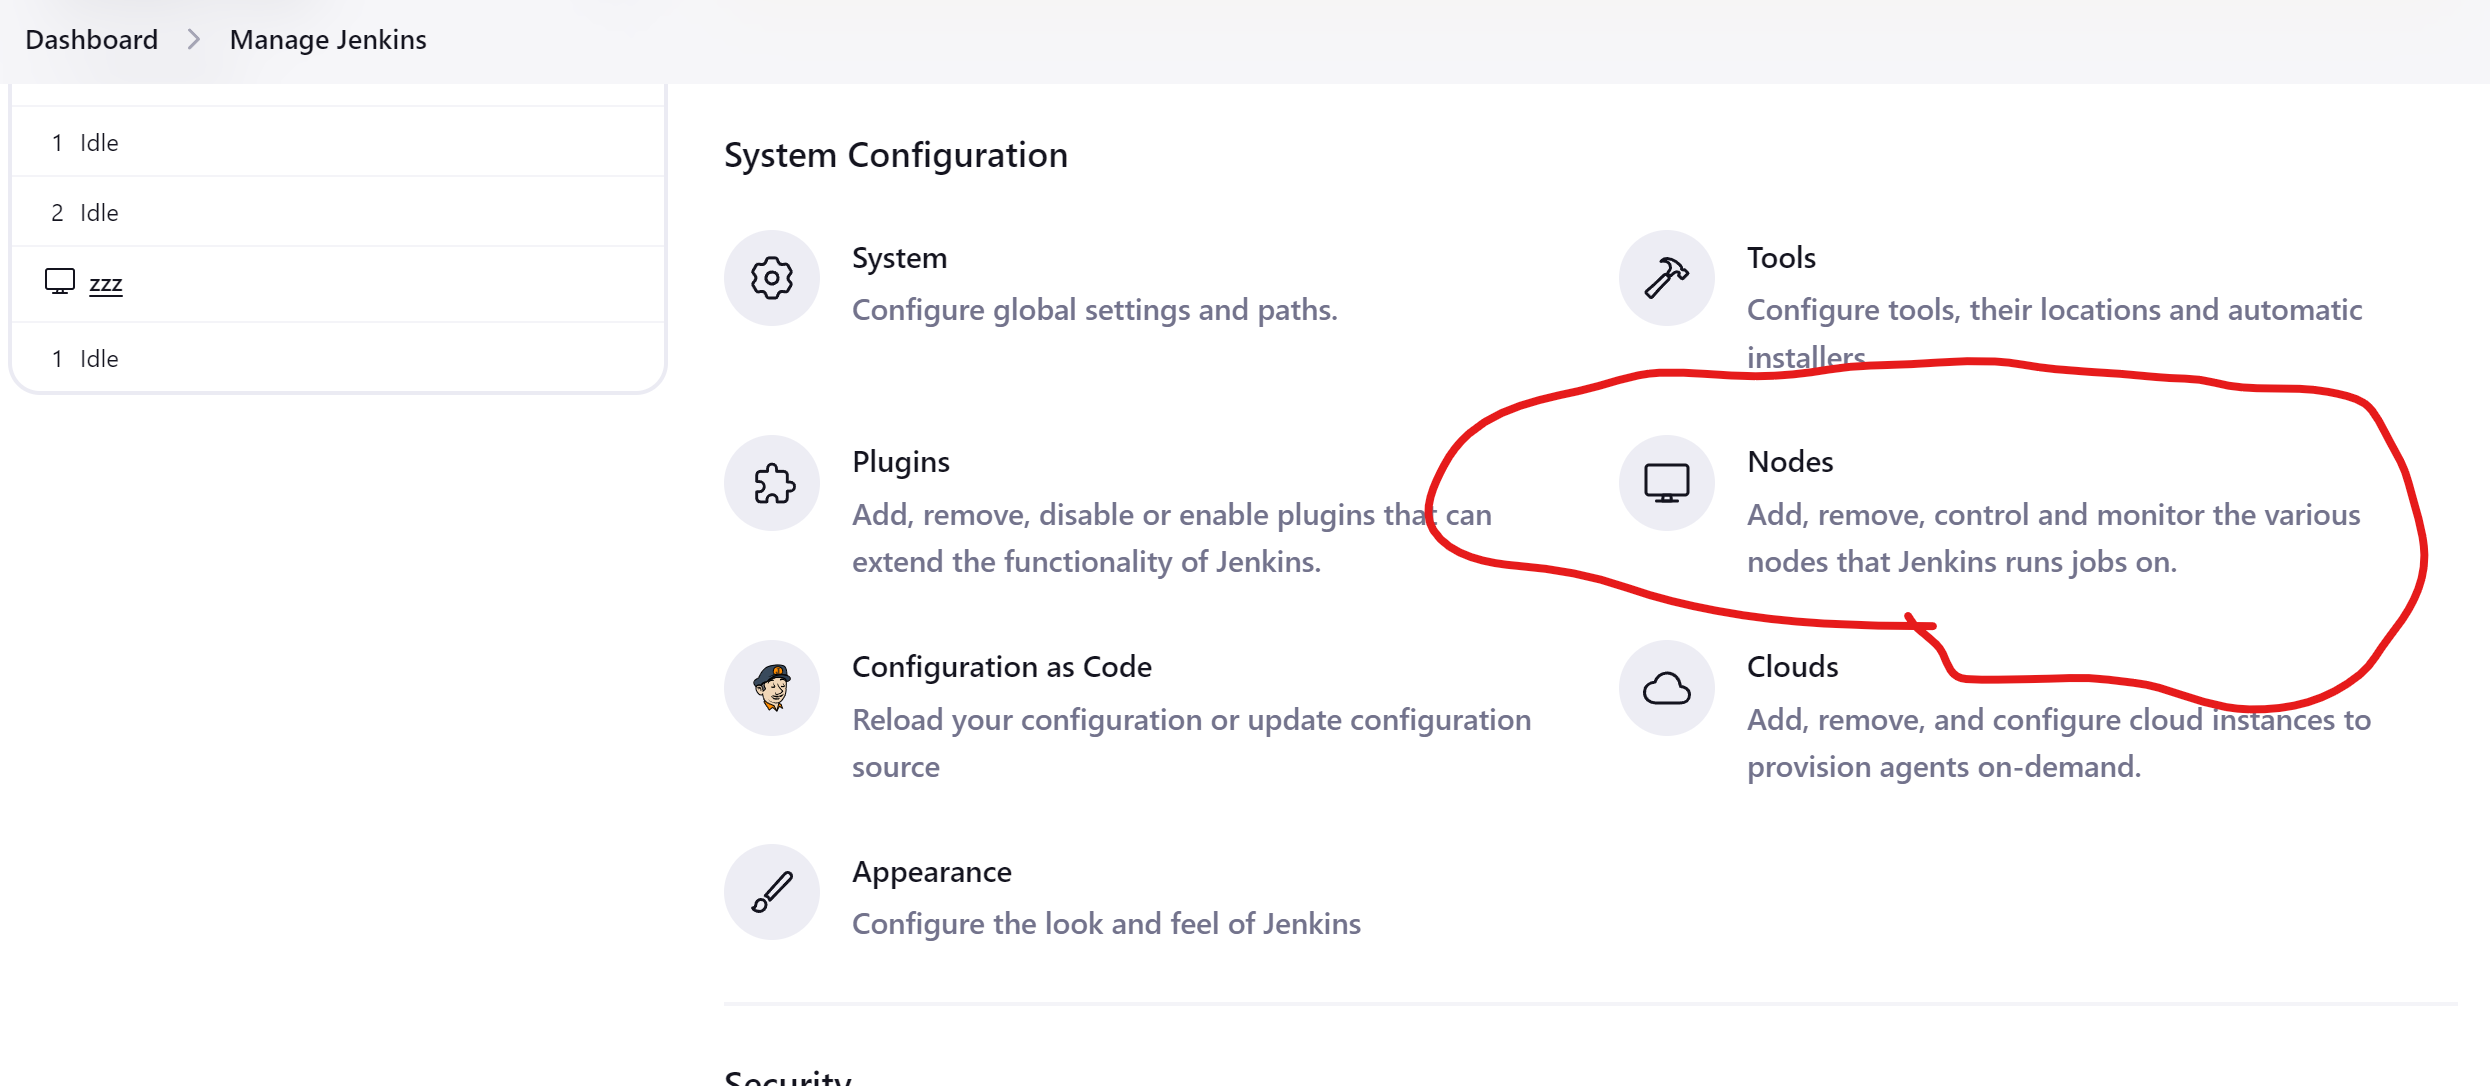Click the System gear icon
The width and height of the screenshot is (2490, 1086).
[x=771, y=278]
